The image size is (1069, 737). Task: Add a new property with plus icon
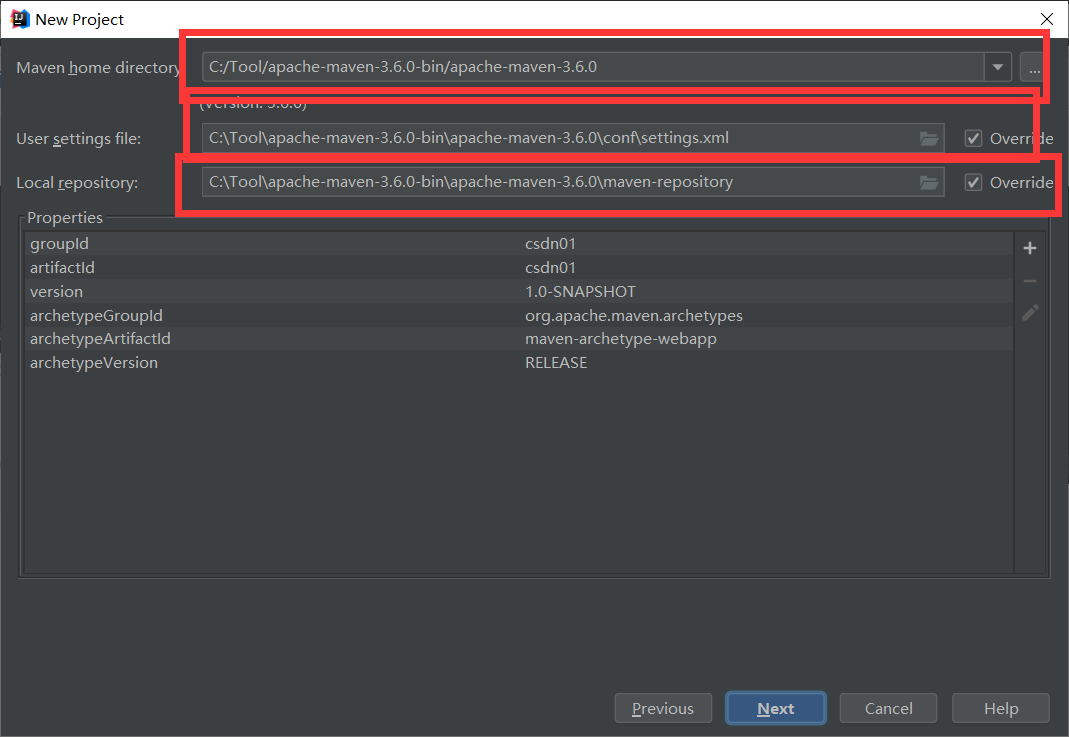pos(1030,248)
